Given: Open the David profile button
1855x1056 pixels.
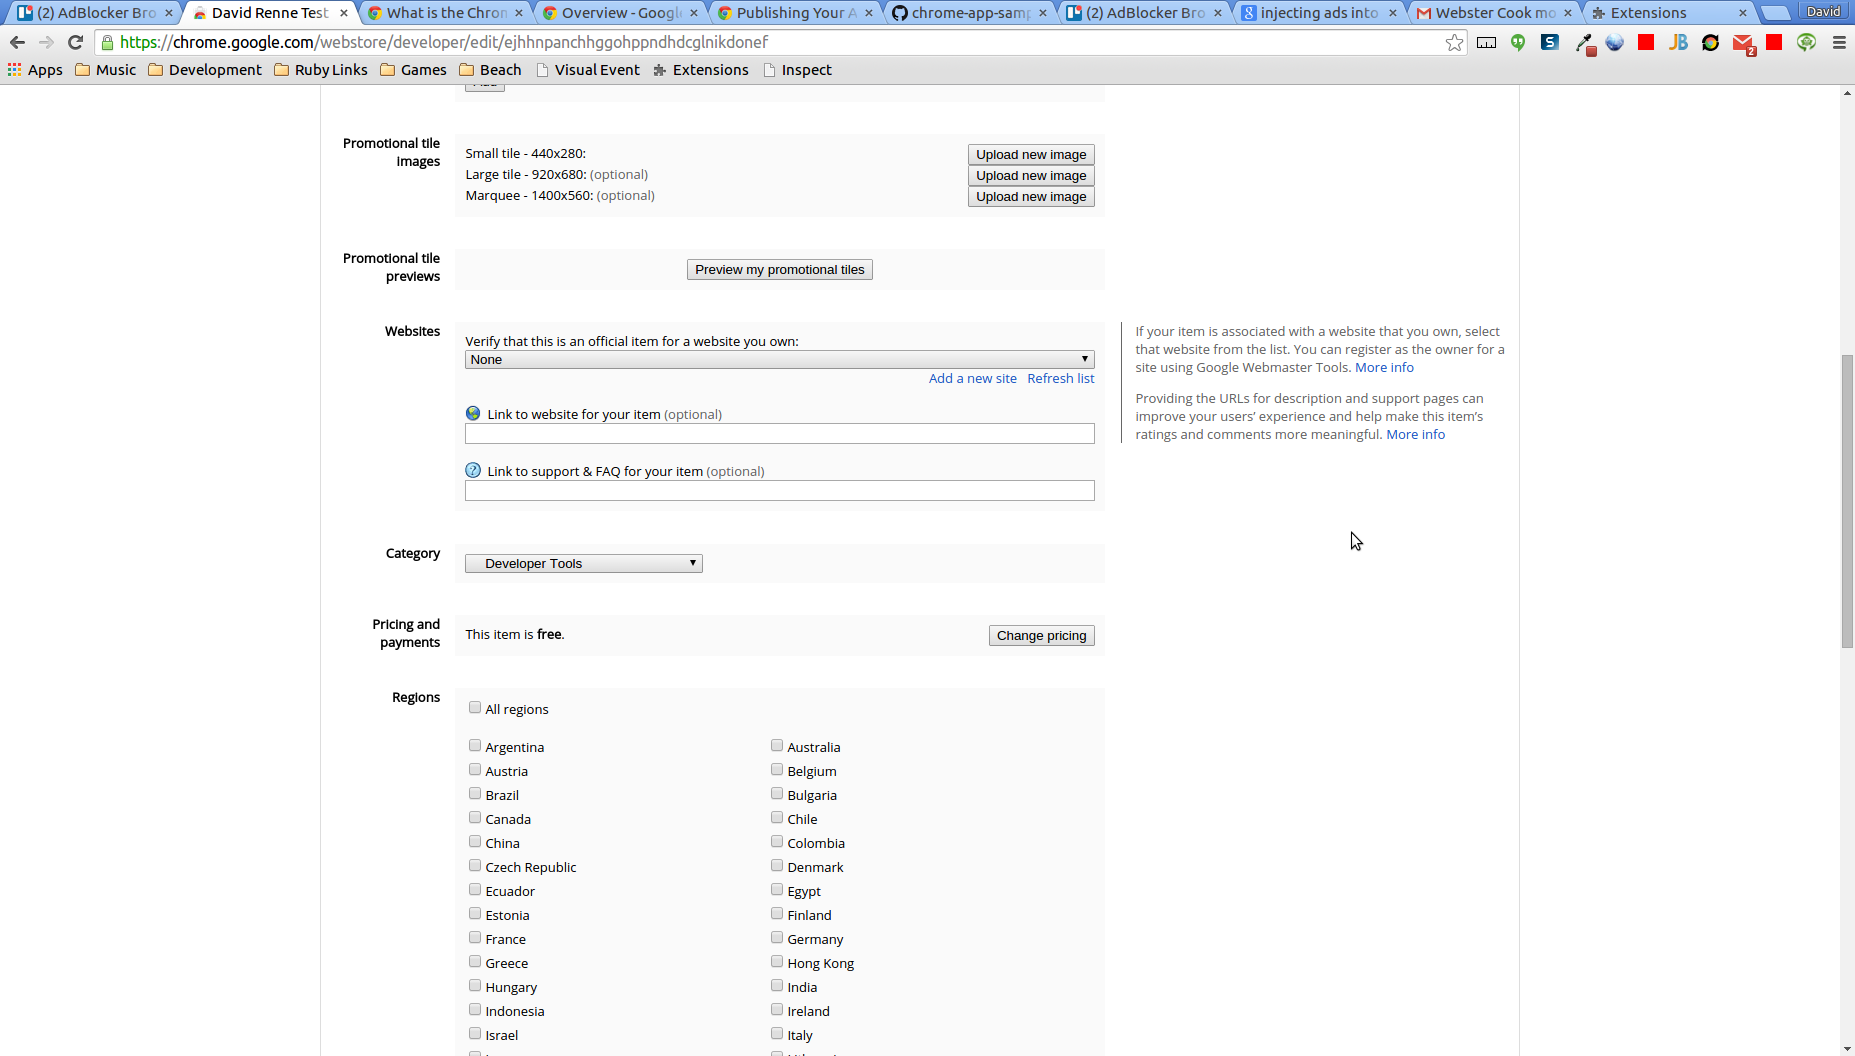Looking at the screenshot, I should (1823, 11).
